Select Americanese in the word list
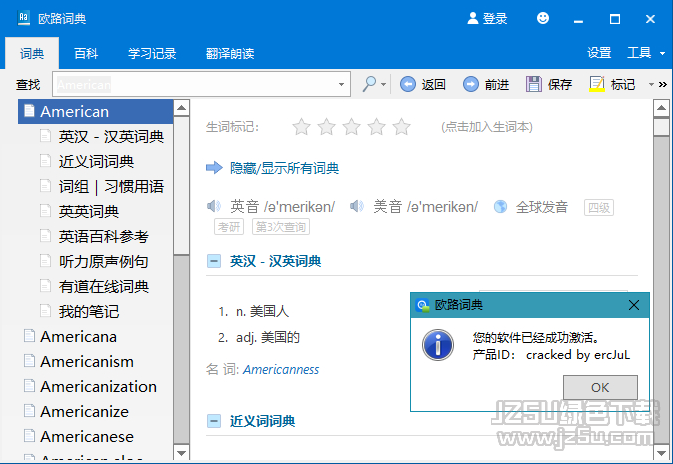This screenshot has width=673, height=464. pyautogui.click(x=87, y=436)
